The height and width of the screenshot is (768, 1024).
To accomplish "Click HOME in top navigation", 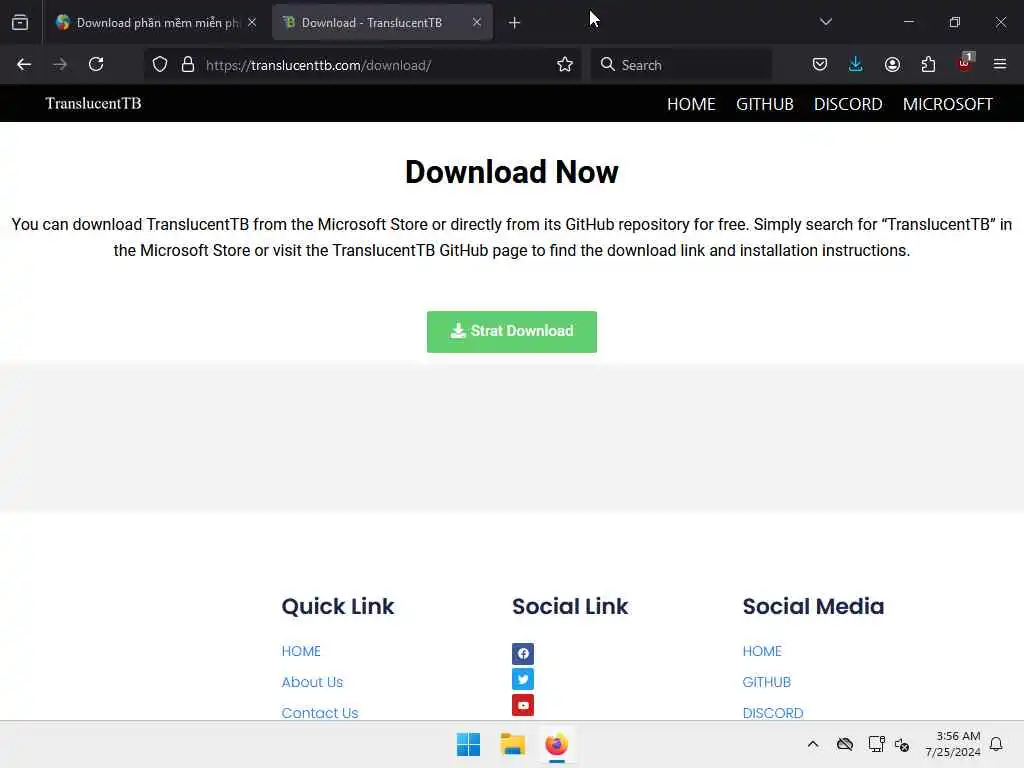I will tap(691, 104).
